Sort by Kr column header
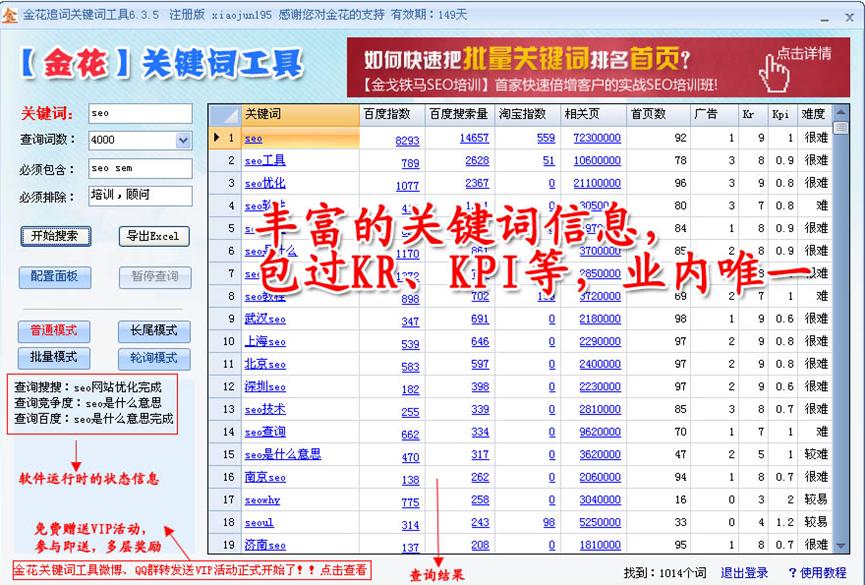This screenshot has width=865, height=585. (753, 114)
